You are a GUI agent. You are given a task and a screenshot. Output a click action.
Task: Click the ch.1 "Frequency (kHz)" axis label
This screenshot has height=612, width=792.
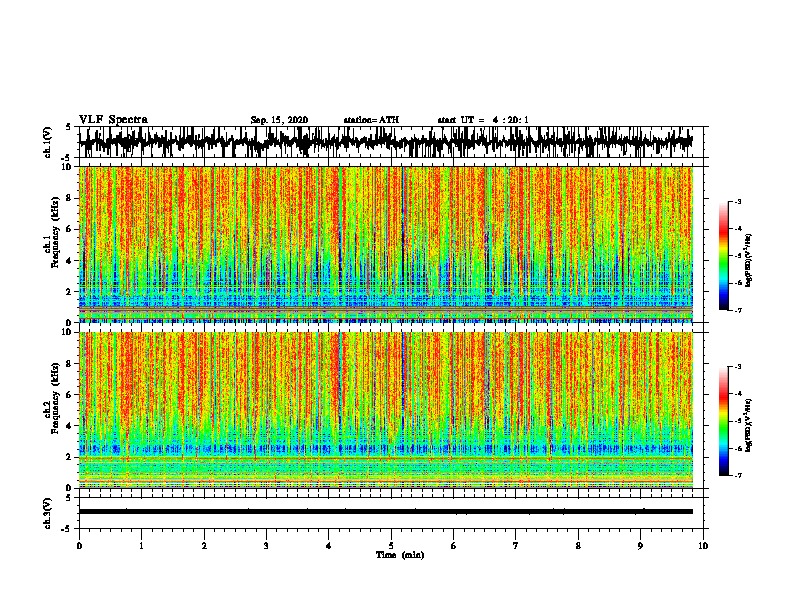(x=55, y=232)
